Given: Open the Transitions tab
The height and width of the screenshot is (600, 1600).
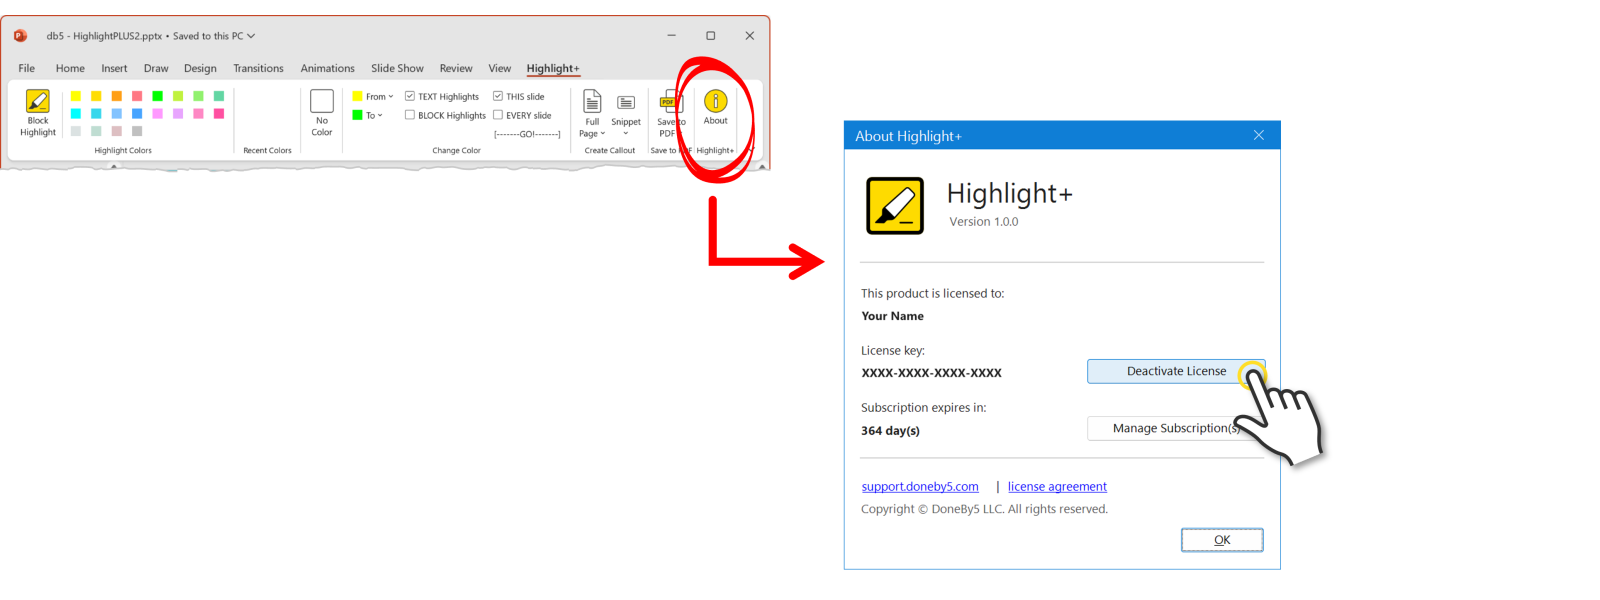Looking at the screenshot, I should 258,68.
